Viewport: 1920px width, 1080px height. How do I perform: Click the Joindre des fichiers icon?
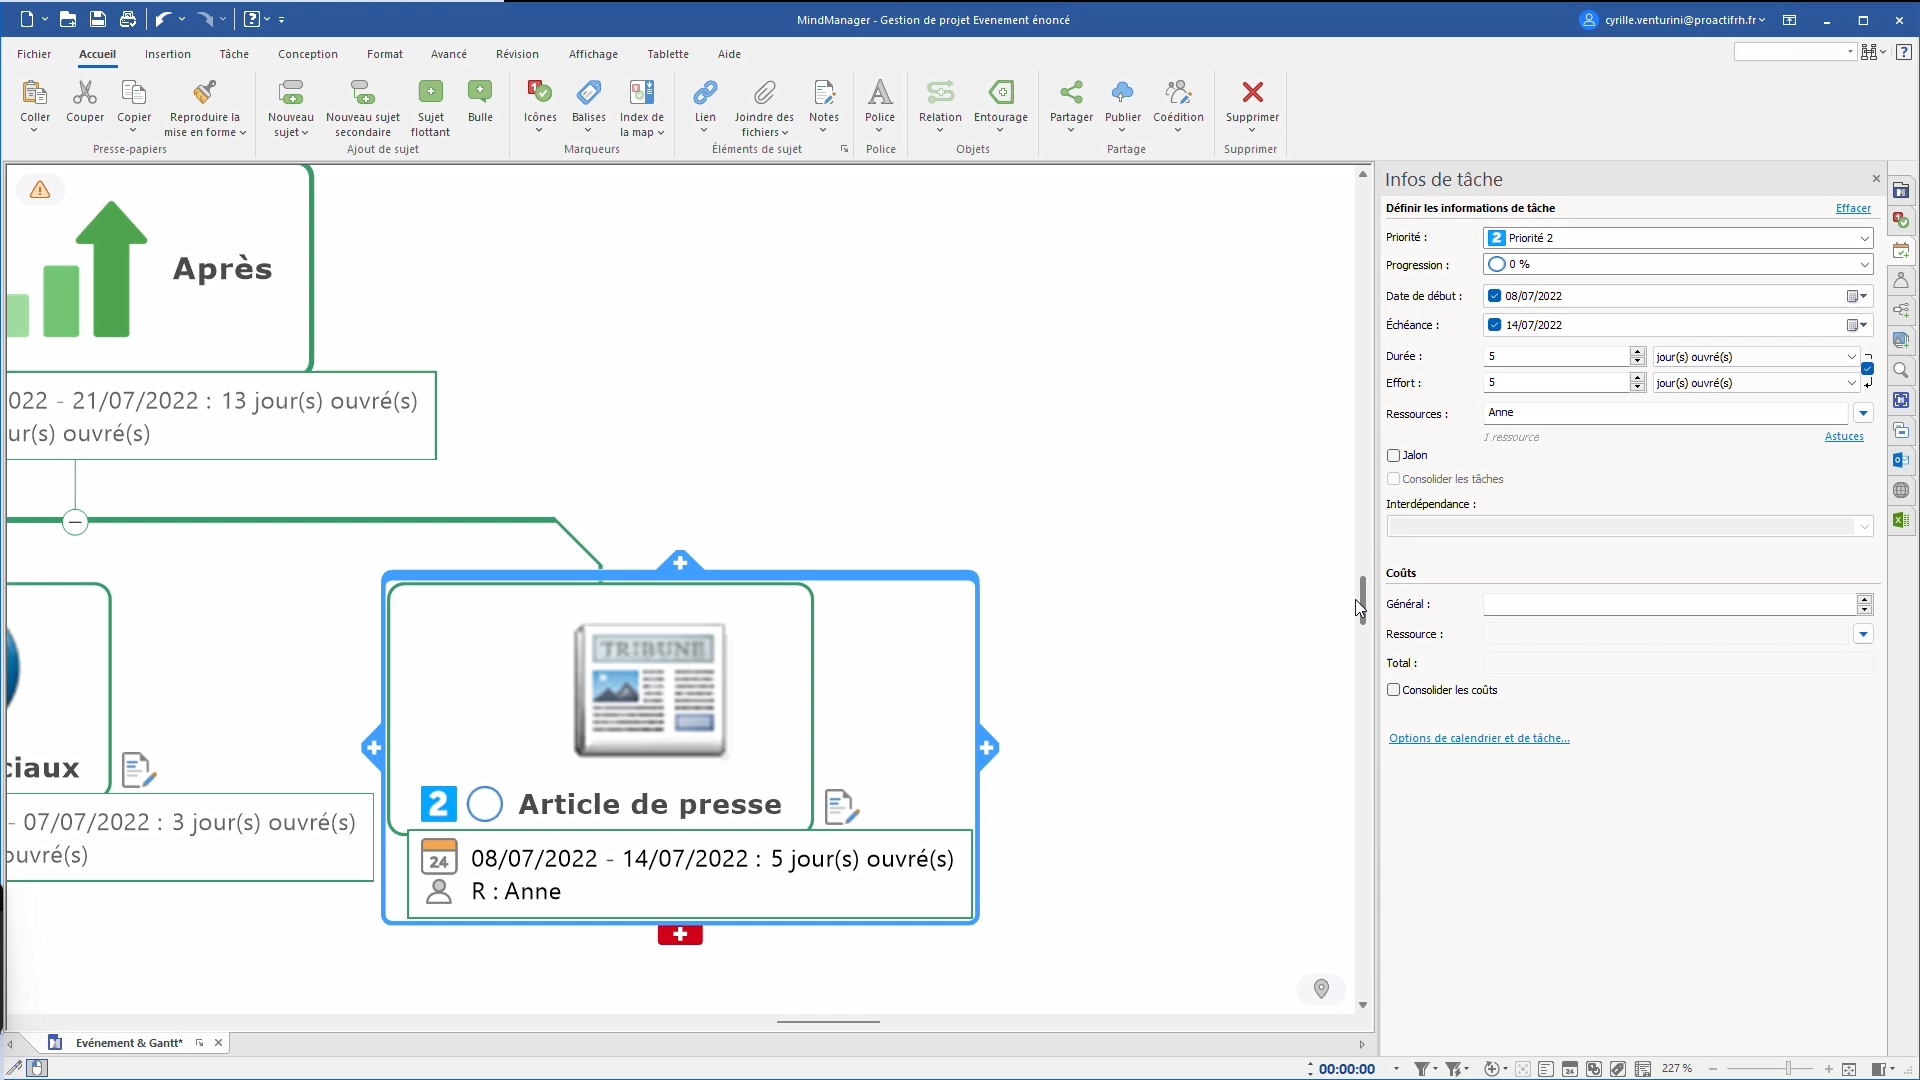pos(764,93)
